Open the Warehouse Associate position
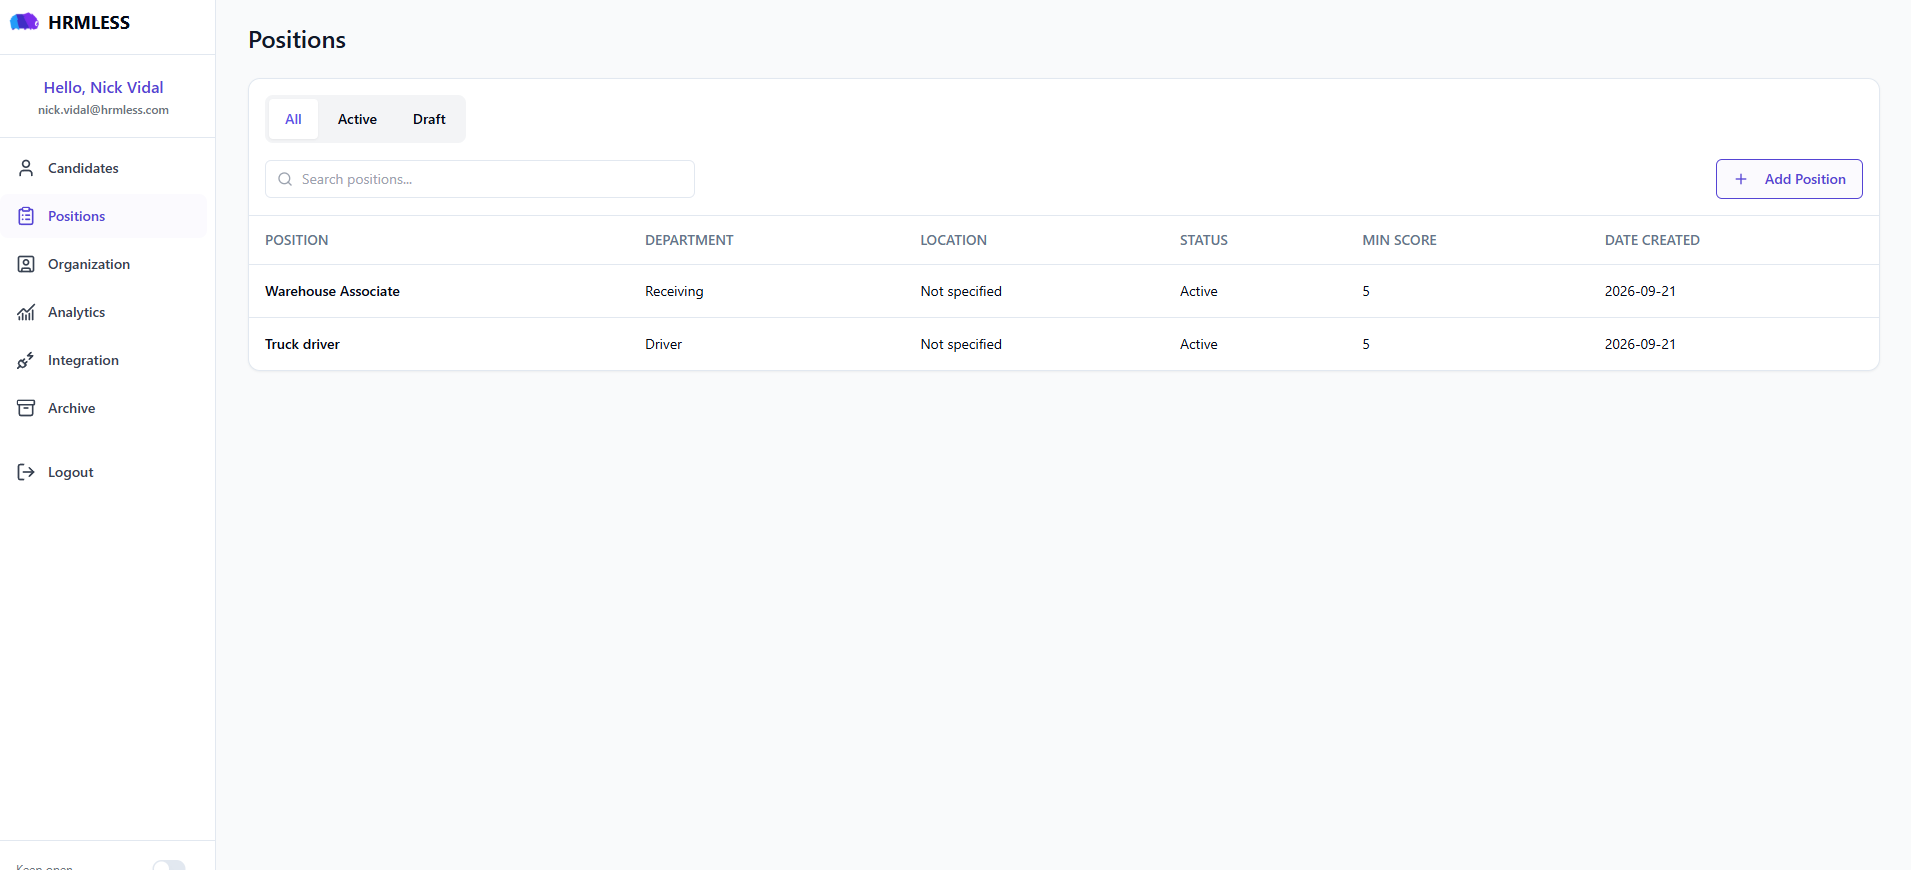This screenshot has width=1911, height=870. click(332, 291)
